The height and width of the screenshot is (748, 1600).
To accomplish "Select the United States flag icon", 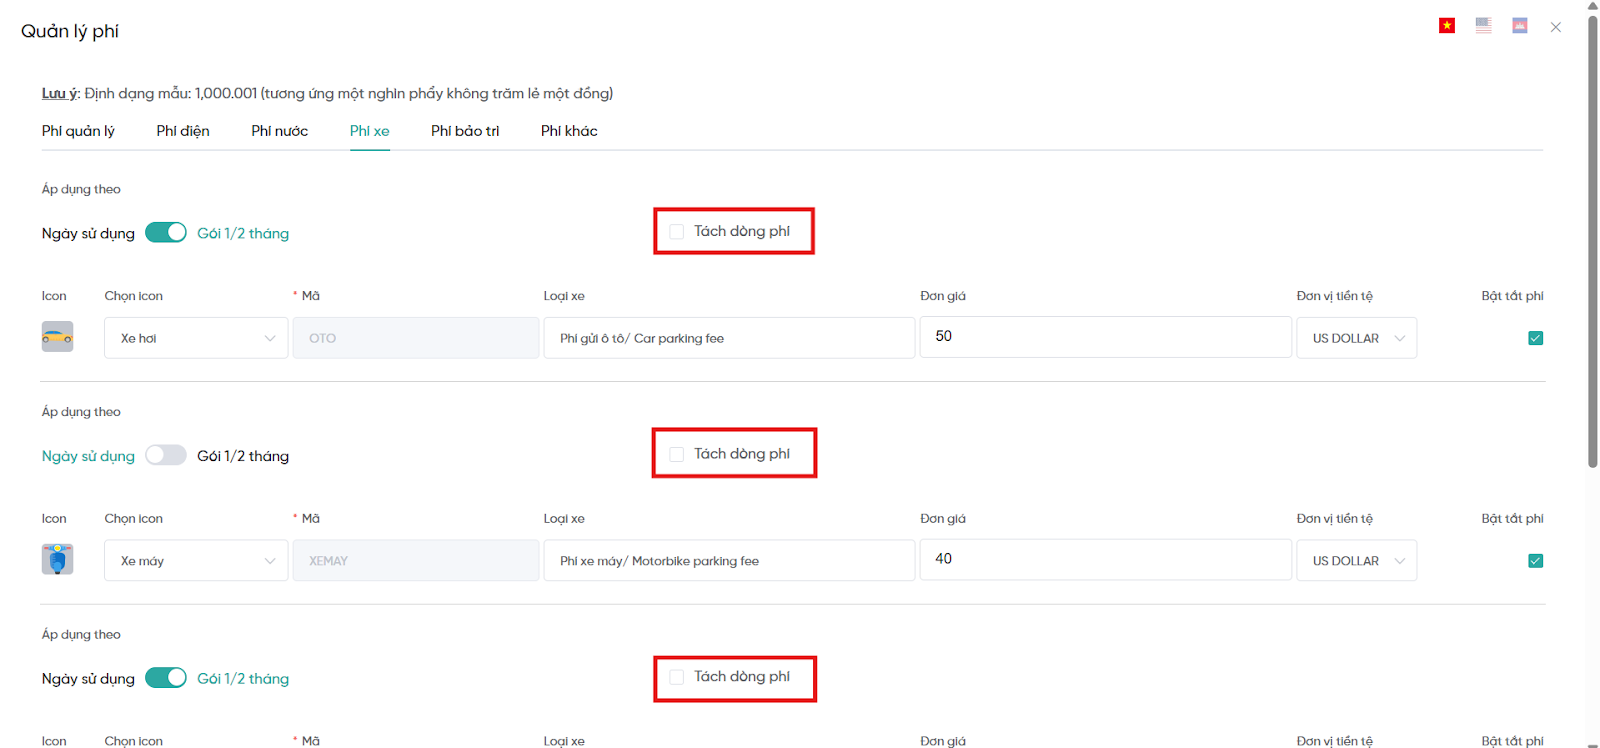I will pyautogui.click(x=1483, y=26).
